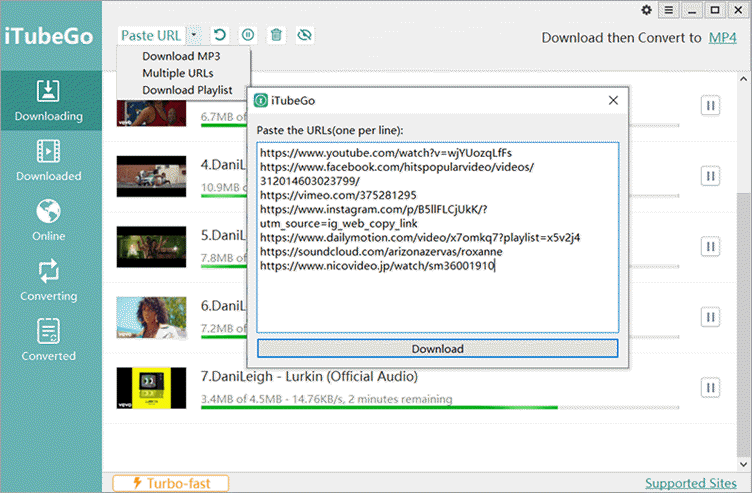Click the instagram.com URL line in dialog
The image size is (752, 493).
[374, 216]
